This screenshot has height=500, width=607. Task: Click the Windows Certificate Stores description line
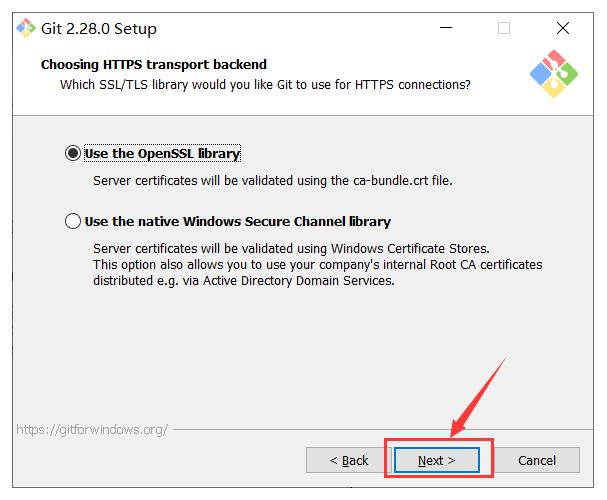click(x=291, y=248)
